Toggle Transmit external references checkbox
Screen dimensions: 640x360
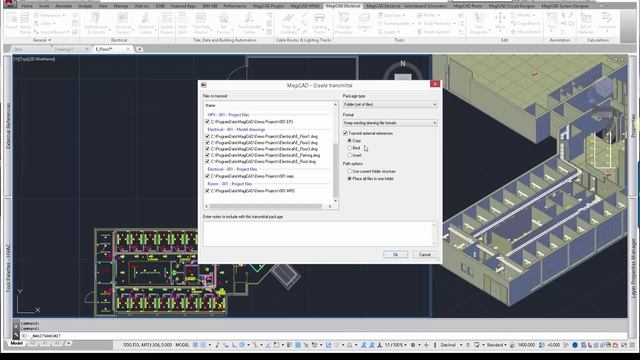pyautogui.click(x=345, y=133)
